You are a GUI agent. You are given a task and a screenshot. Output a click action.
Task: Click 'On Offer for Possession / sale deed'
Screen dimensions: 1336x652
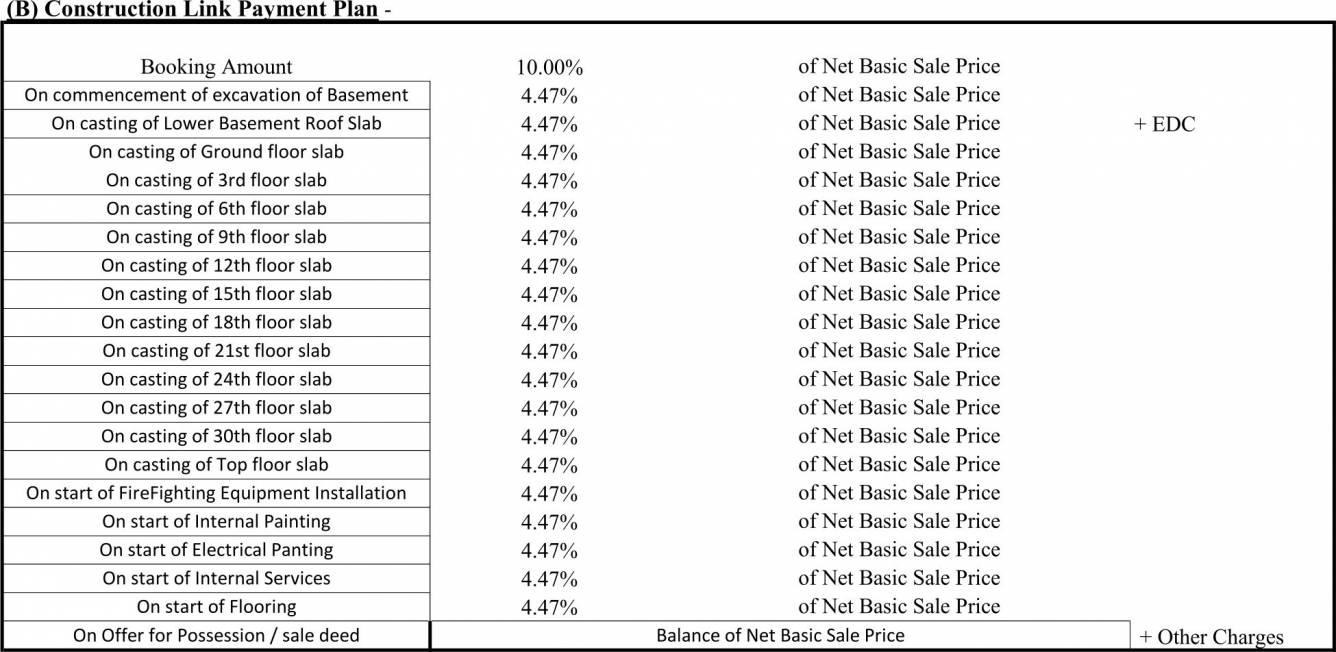coord(216,636)
